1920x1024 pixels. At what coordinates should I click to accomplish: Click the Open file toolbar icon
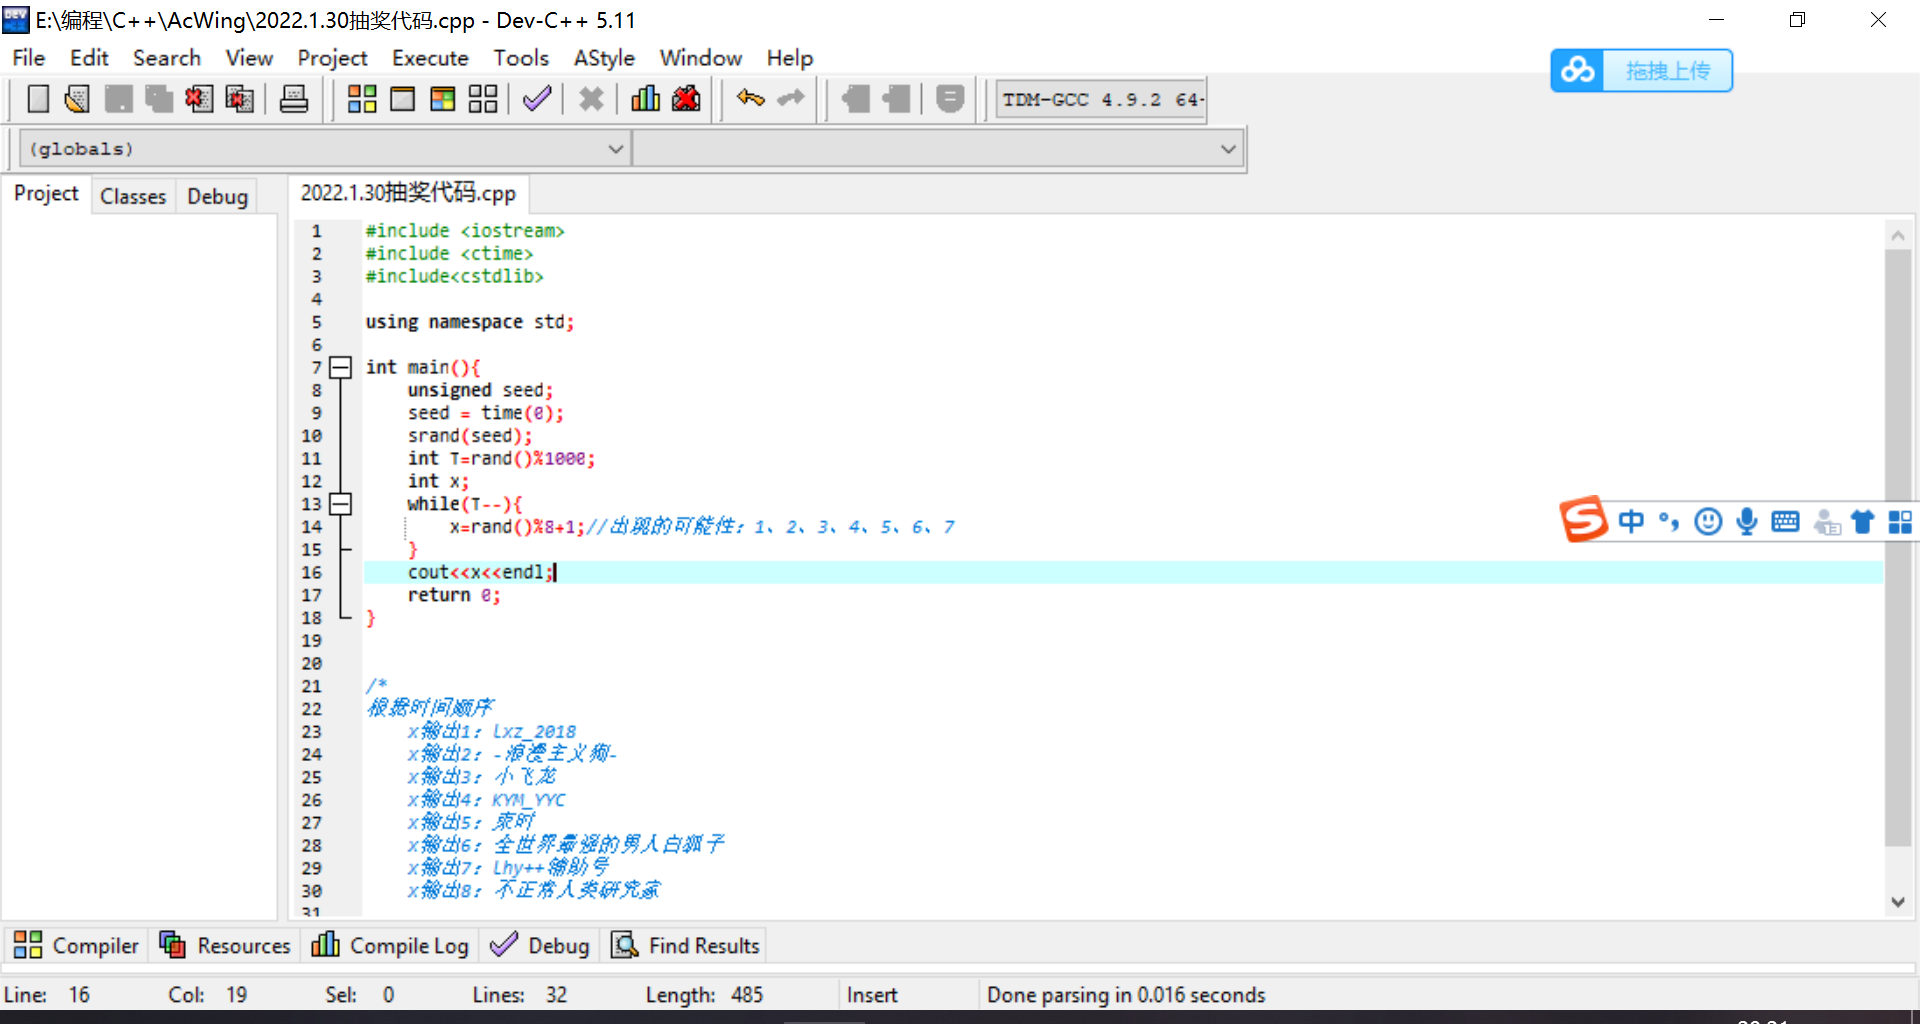(77, 99)
